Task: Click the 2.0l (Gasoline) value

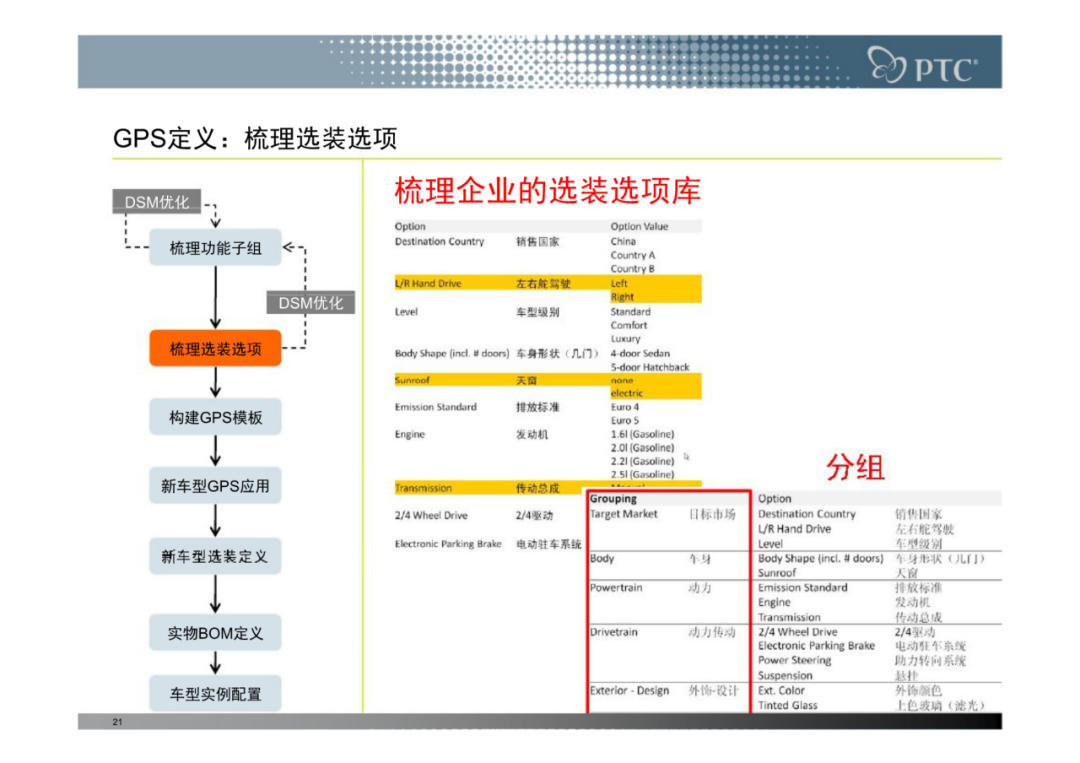Action: coord(642,448)
